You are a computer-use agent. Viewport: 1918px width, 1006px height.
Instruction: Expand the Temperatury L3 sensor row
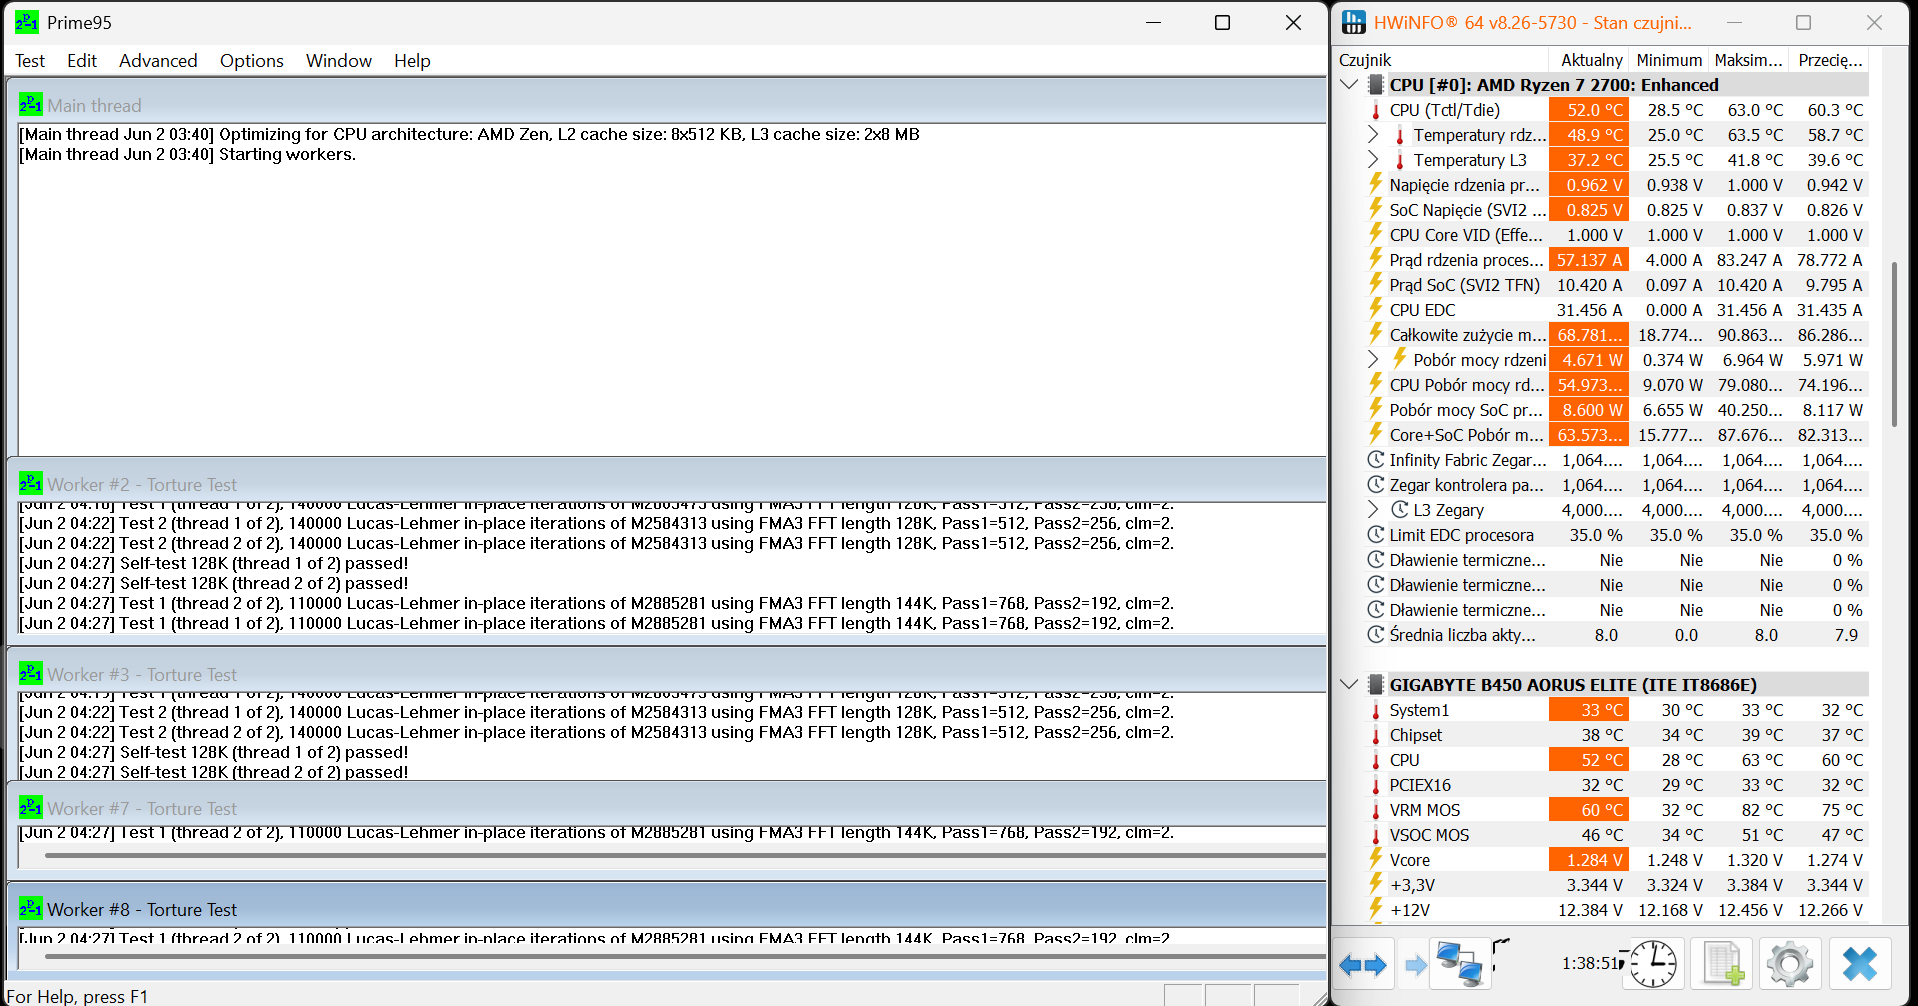pyautogui.click(x=1373, y=160)
